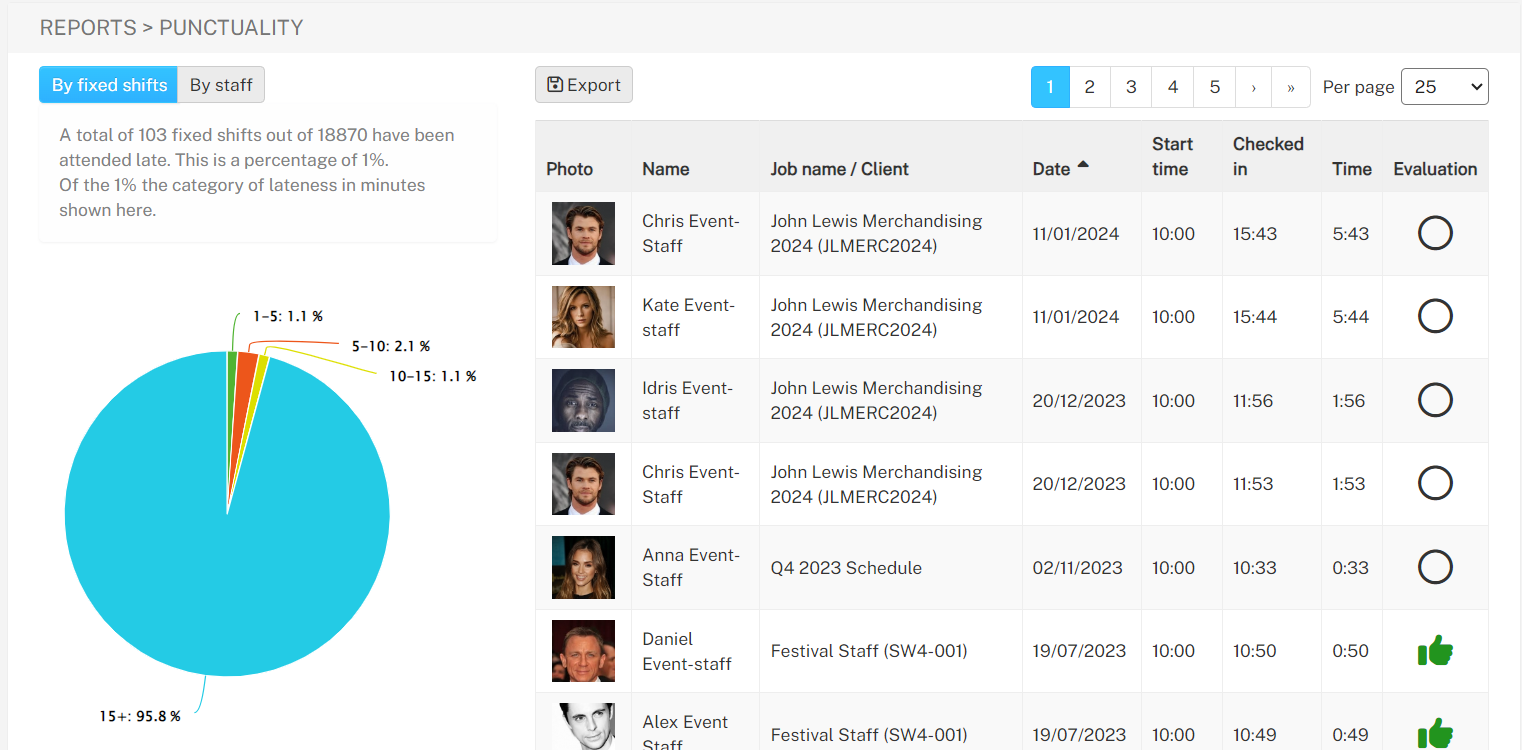
Task: Toggle evaluation circle for Idris Event-staff
Action: 1435,401
